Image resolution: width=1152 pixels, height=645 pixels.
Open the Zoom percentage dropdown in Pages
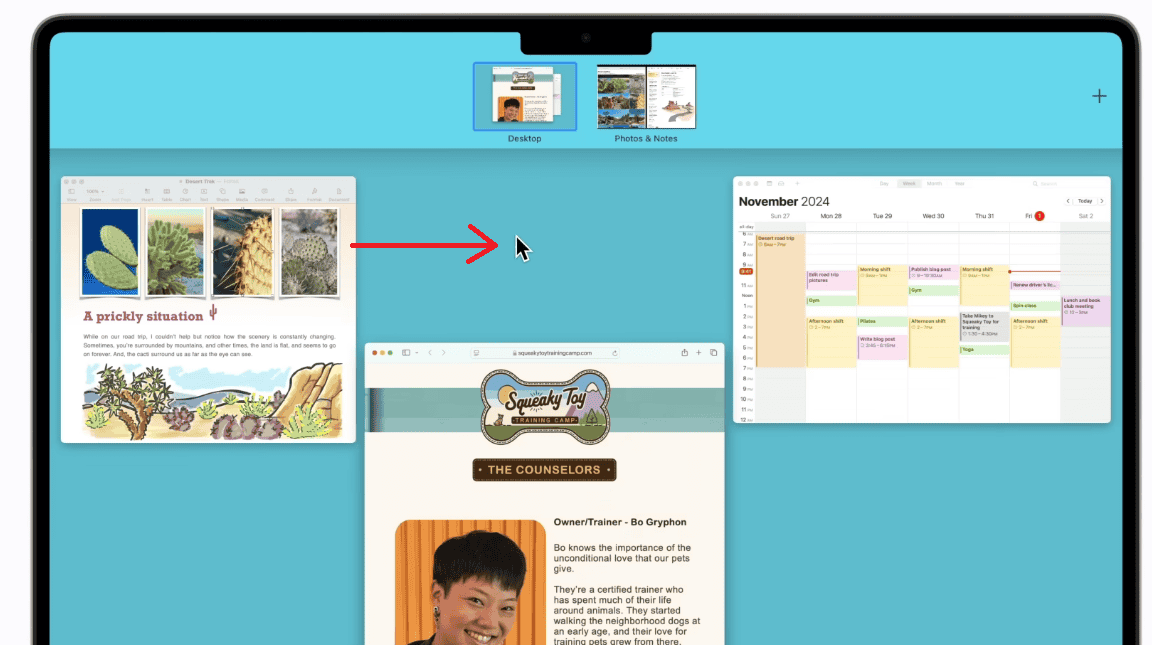95,191
